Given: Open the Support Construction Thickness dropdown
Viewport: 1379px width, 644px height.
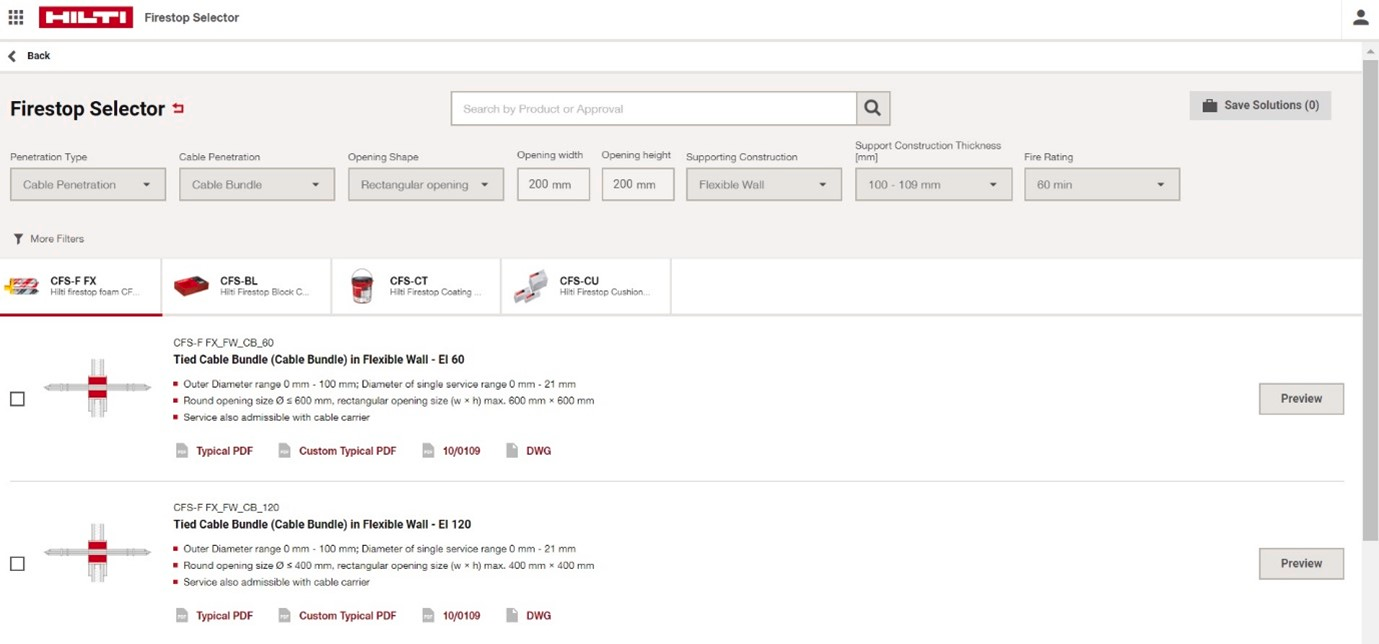Looking at the screenshot, I should click(x=933, y=184).
